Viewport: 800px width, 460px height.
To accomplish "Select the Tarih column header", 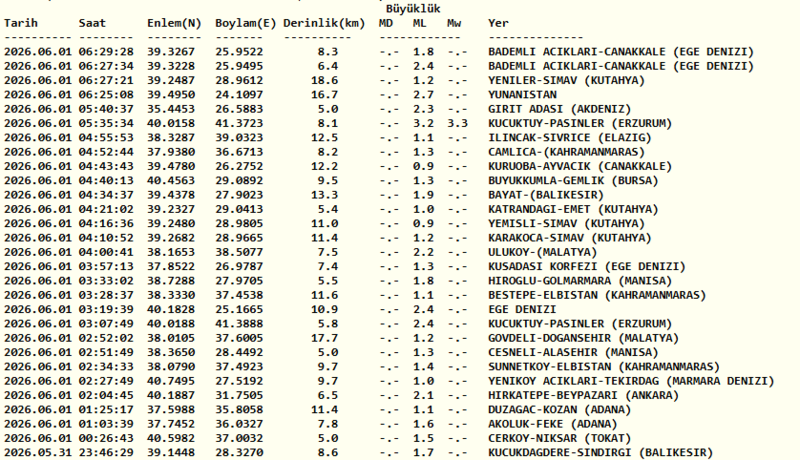I will pos(21,23).
